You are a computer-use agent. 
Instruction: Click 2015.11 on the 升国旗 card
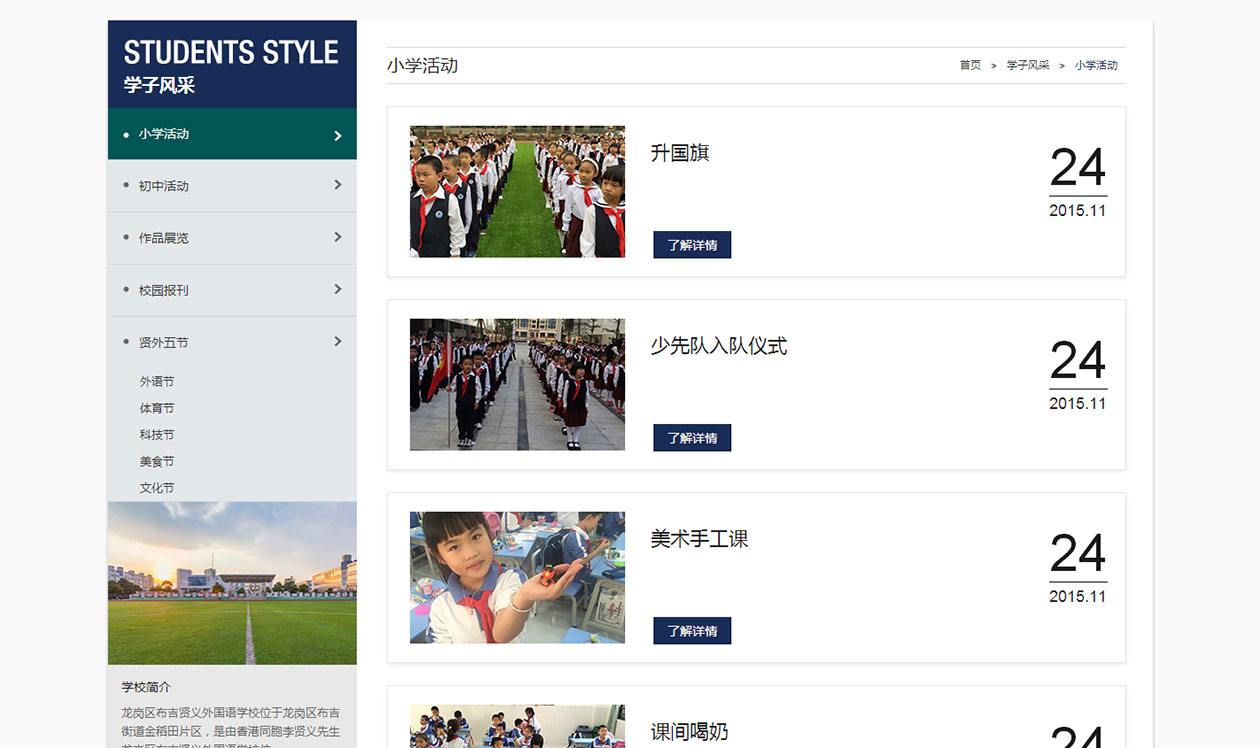coord(1078,211)
